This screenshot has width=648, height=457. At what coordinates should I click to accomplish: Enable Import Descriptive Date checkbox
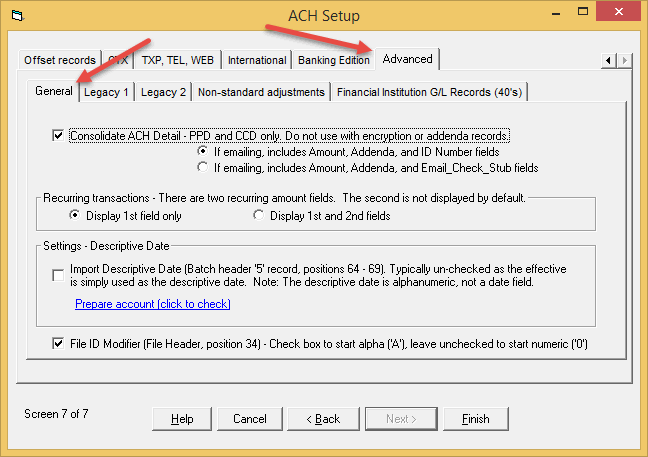(58, 275)
